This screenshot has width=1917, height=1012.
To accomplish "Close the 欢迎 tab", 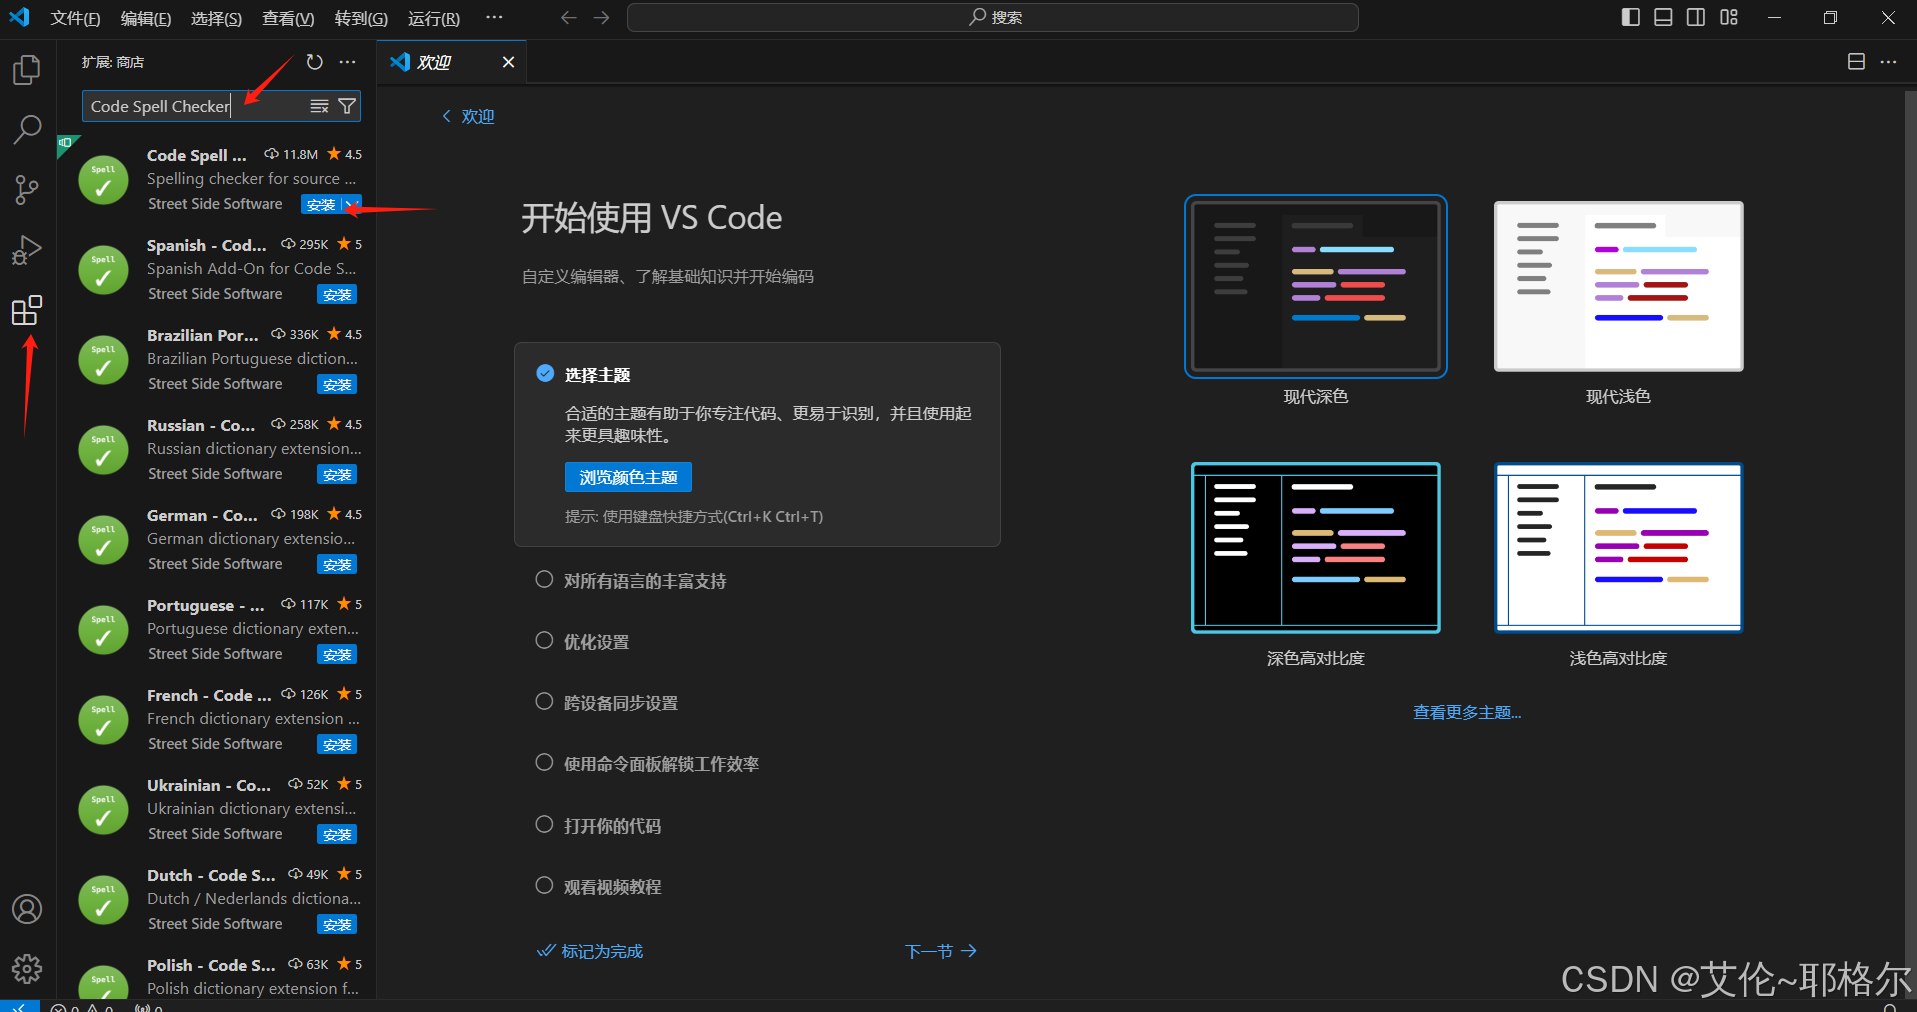I will point(508,62).
